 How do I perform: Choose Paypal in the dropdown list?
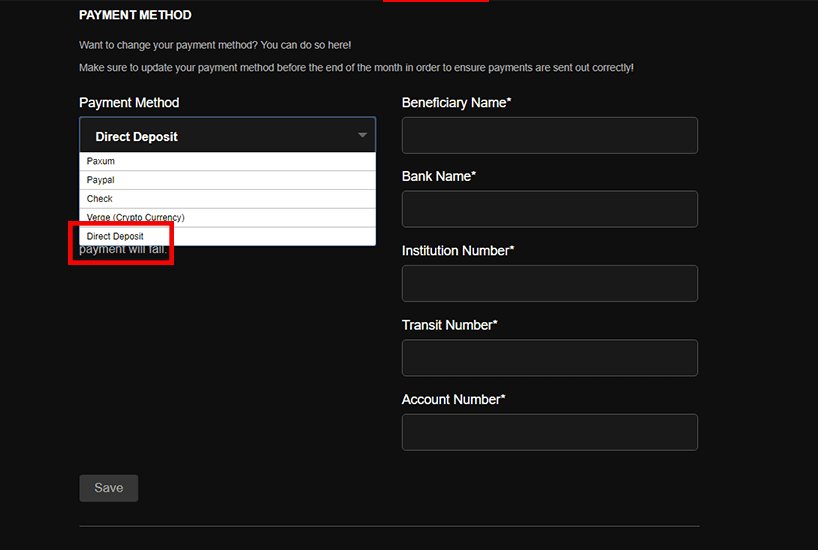coord(227,180)
